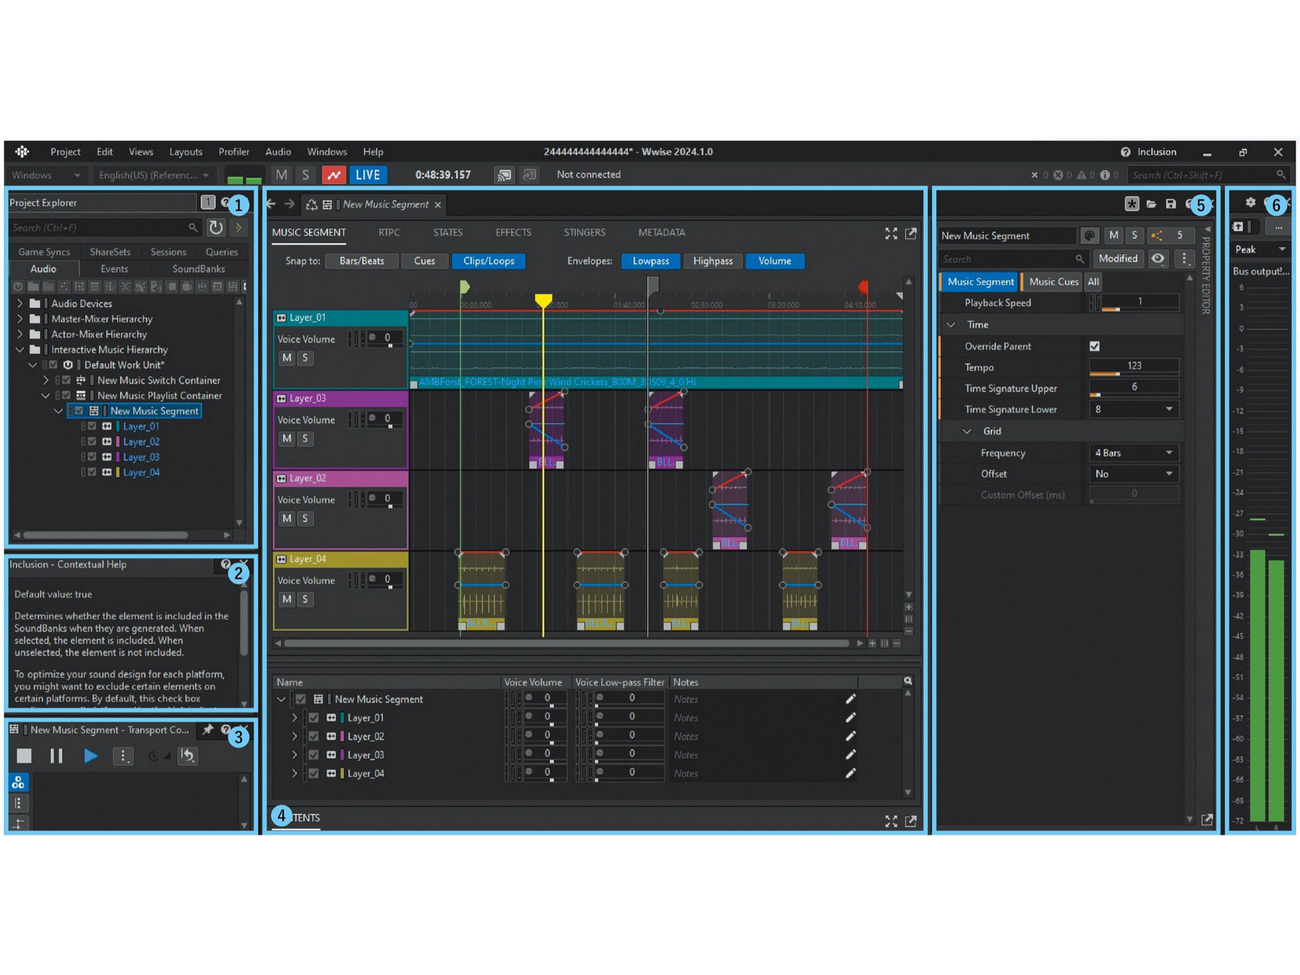
Task: Click the refresh icon in Project Explorer search
Action: click(x=216, y=228)
